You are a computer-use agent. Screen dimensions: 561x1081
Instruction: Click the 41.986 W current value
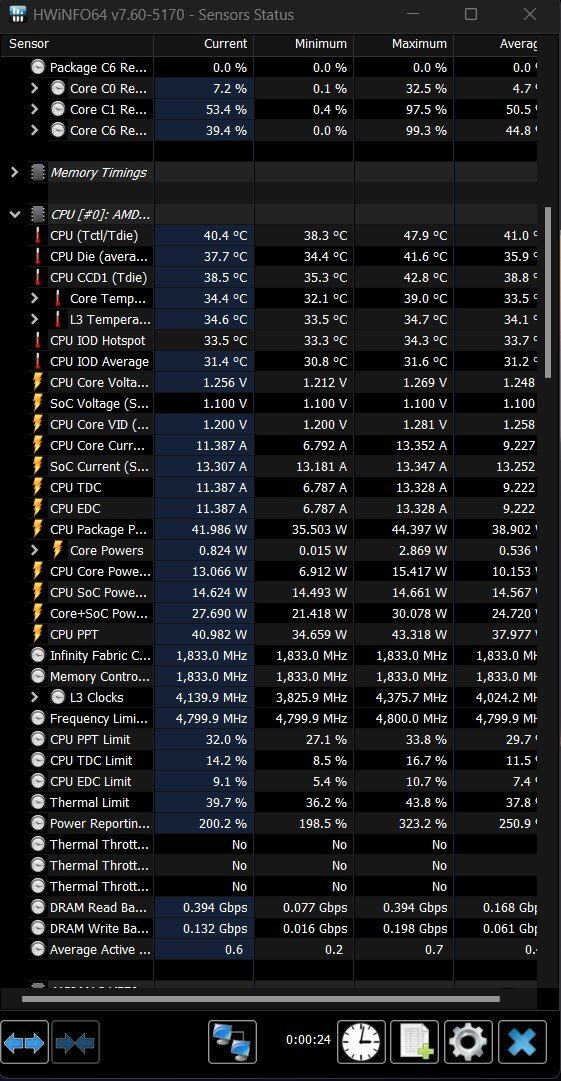(221, 529)
